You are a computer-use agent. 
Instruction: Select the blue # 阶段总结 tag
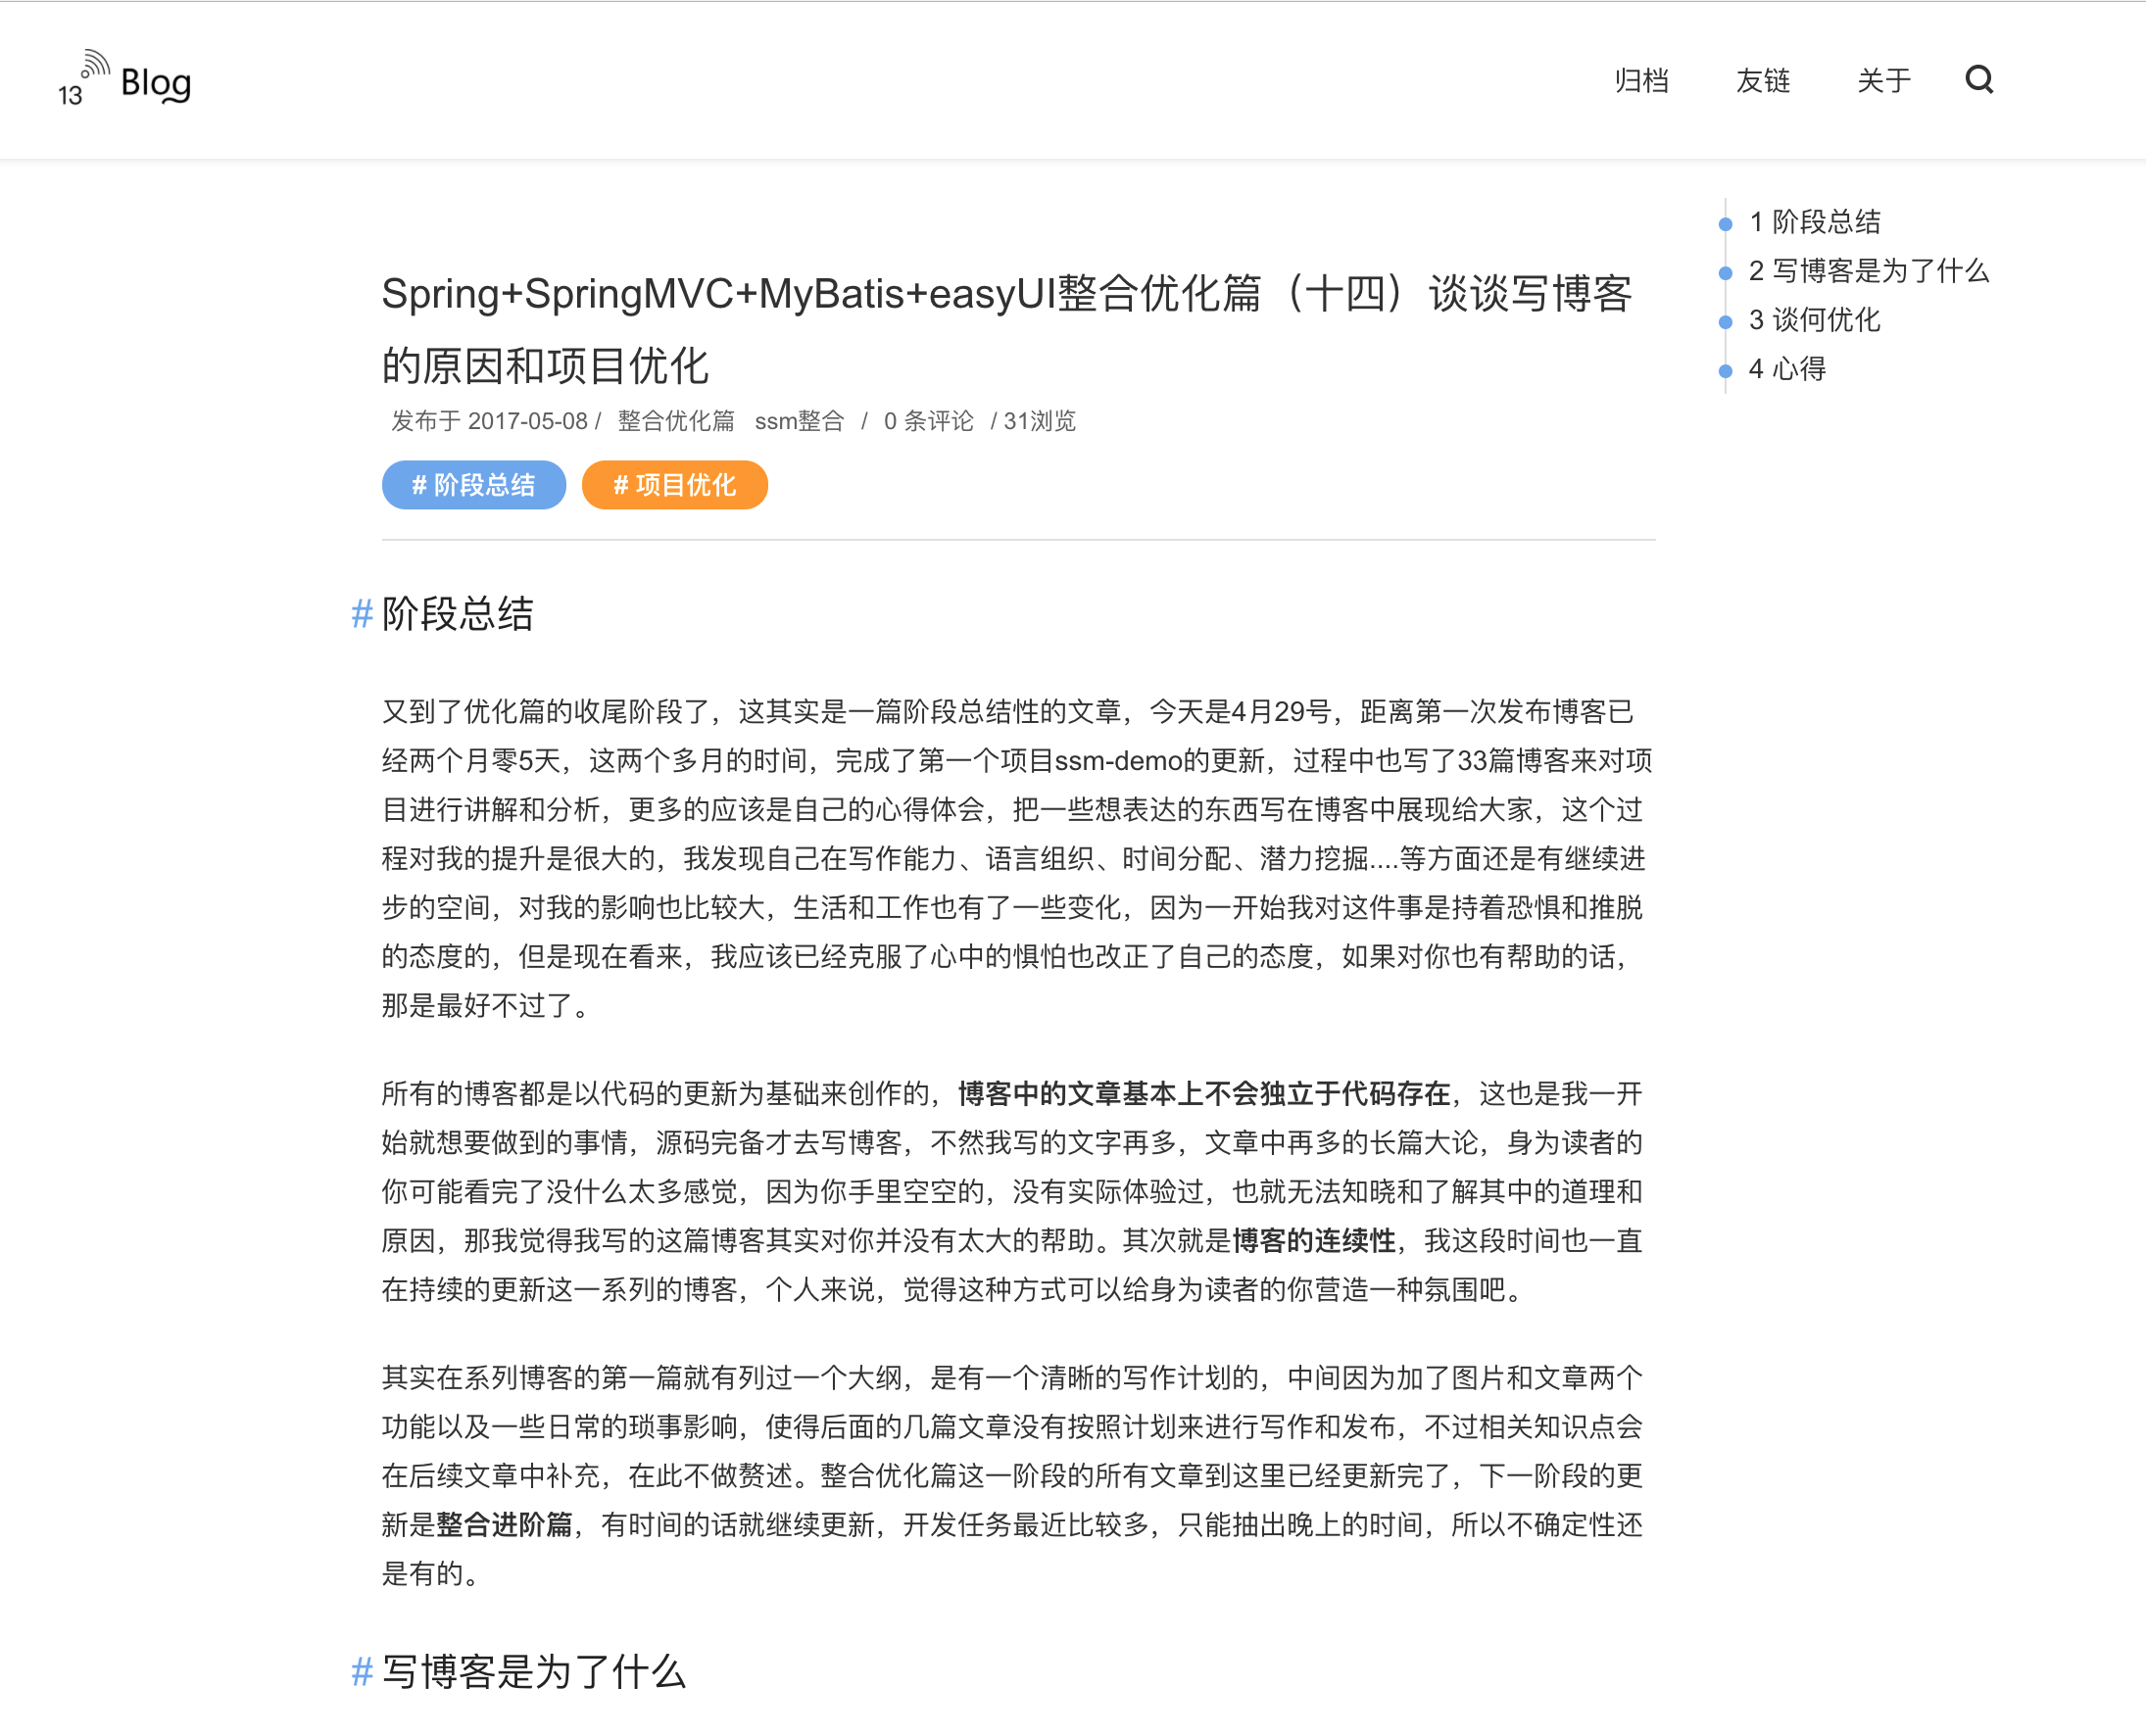[x=474, y=485]
